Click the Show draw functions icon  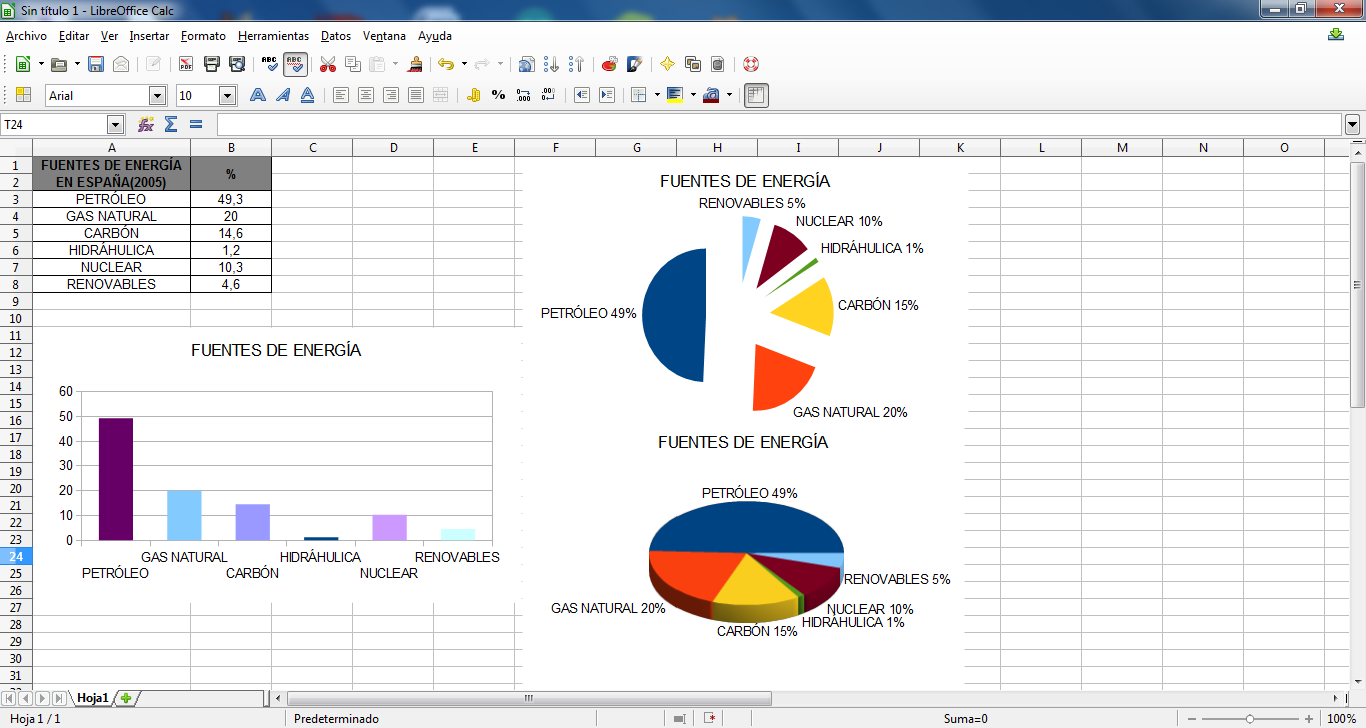[634, 64]
